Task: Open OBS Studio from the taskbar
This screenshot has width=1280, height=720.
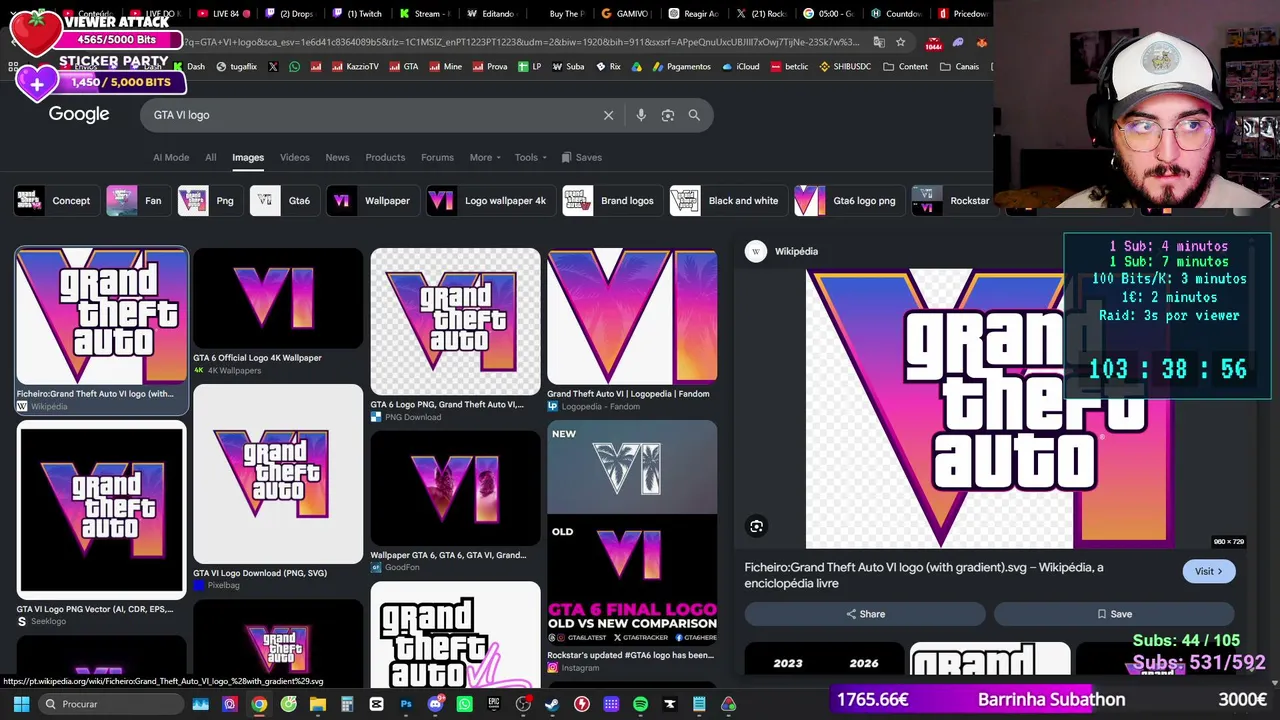Action: [523, 704]
